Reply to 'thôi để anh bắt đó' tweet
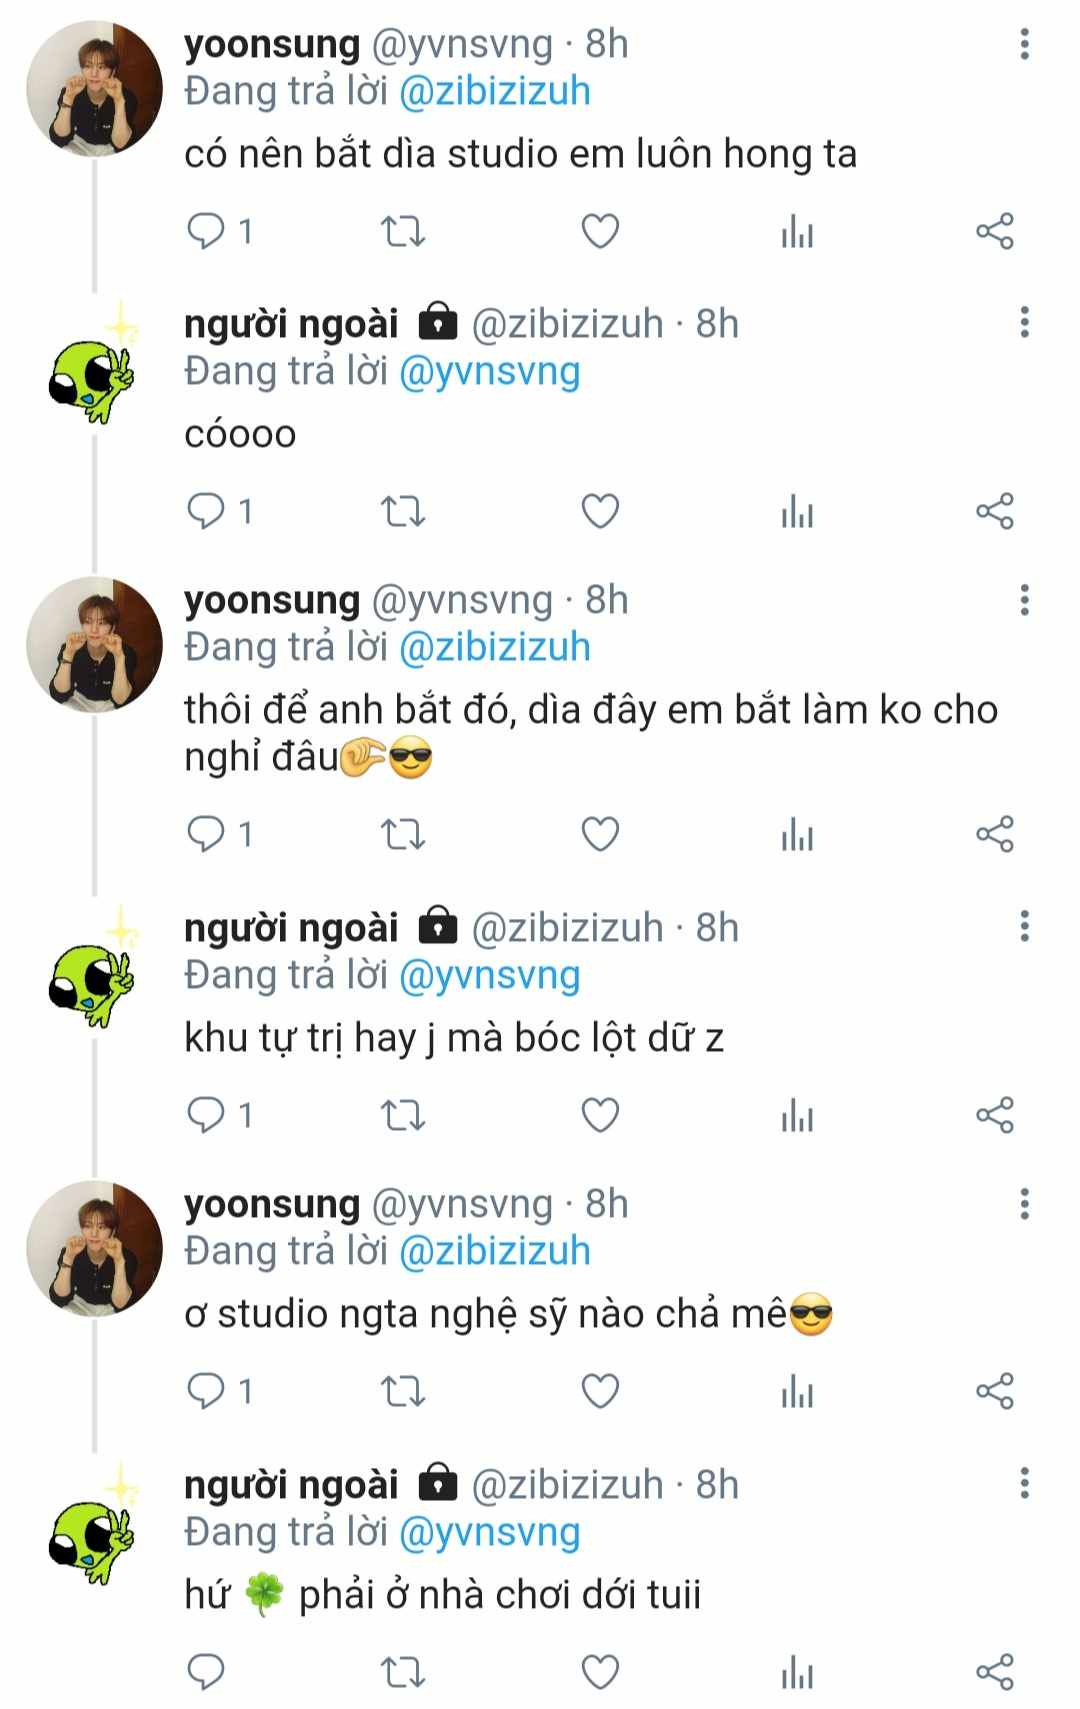1080x1709 pixels. (x=207, y=834)
